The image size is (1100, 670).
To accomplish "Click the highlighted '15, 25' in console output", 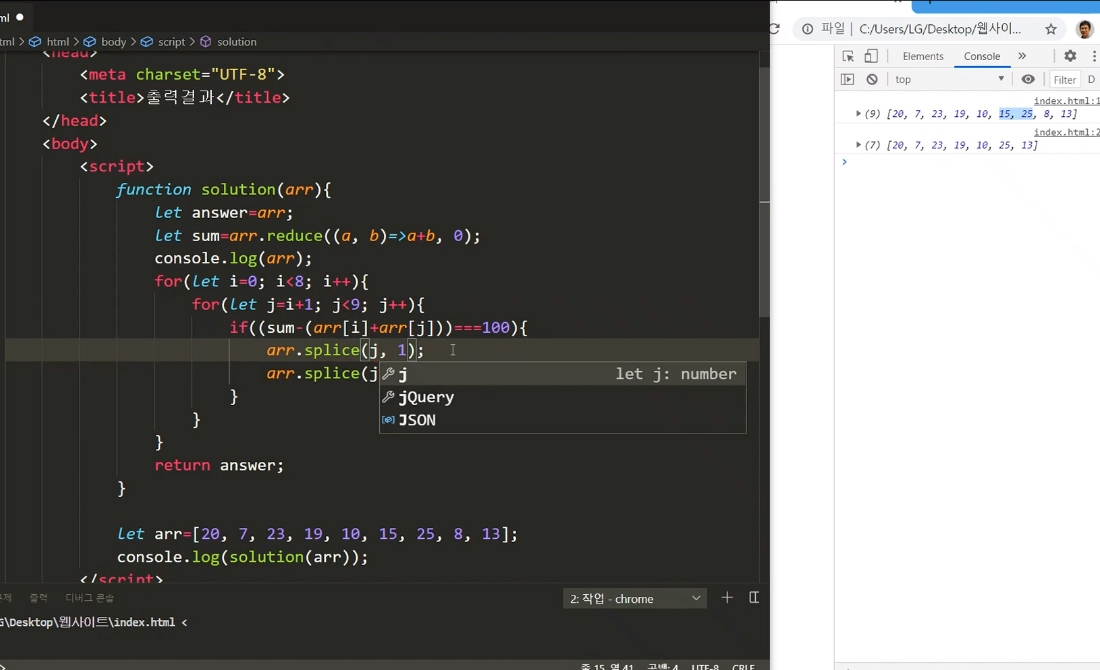I will pos(1016,114).
